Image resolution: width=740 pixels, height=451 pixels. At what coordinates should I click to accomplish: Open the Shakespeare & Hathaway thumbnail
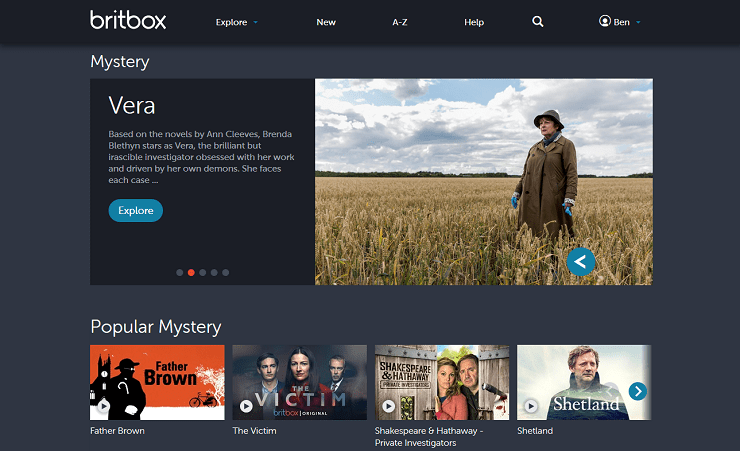coord(442,383)
